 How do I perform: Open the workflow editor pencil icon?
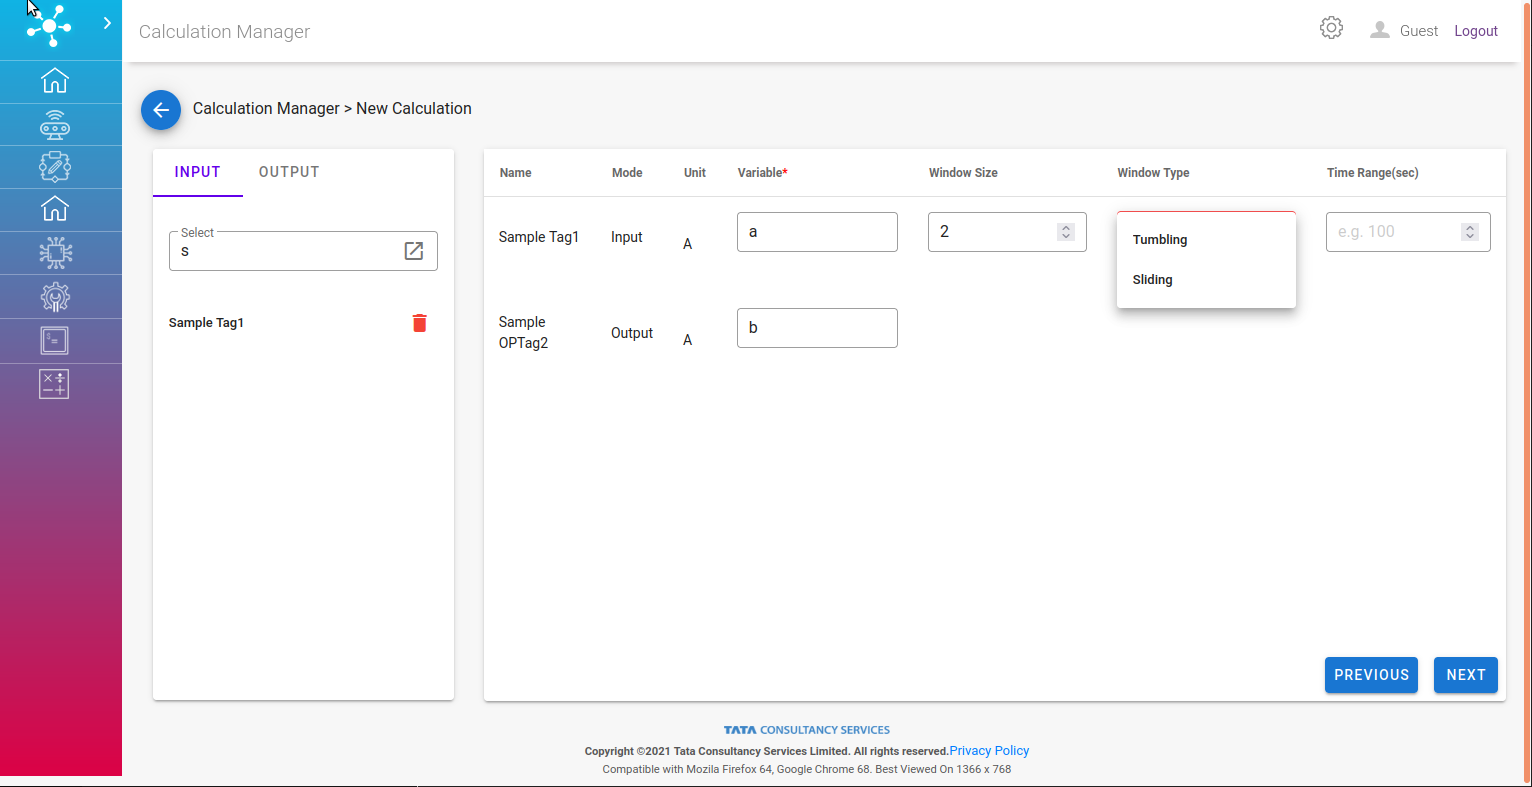click(x=55, y=166)
